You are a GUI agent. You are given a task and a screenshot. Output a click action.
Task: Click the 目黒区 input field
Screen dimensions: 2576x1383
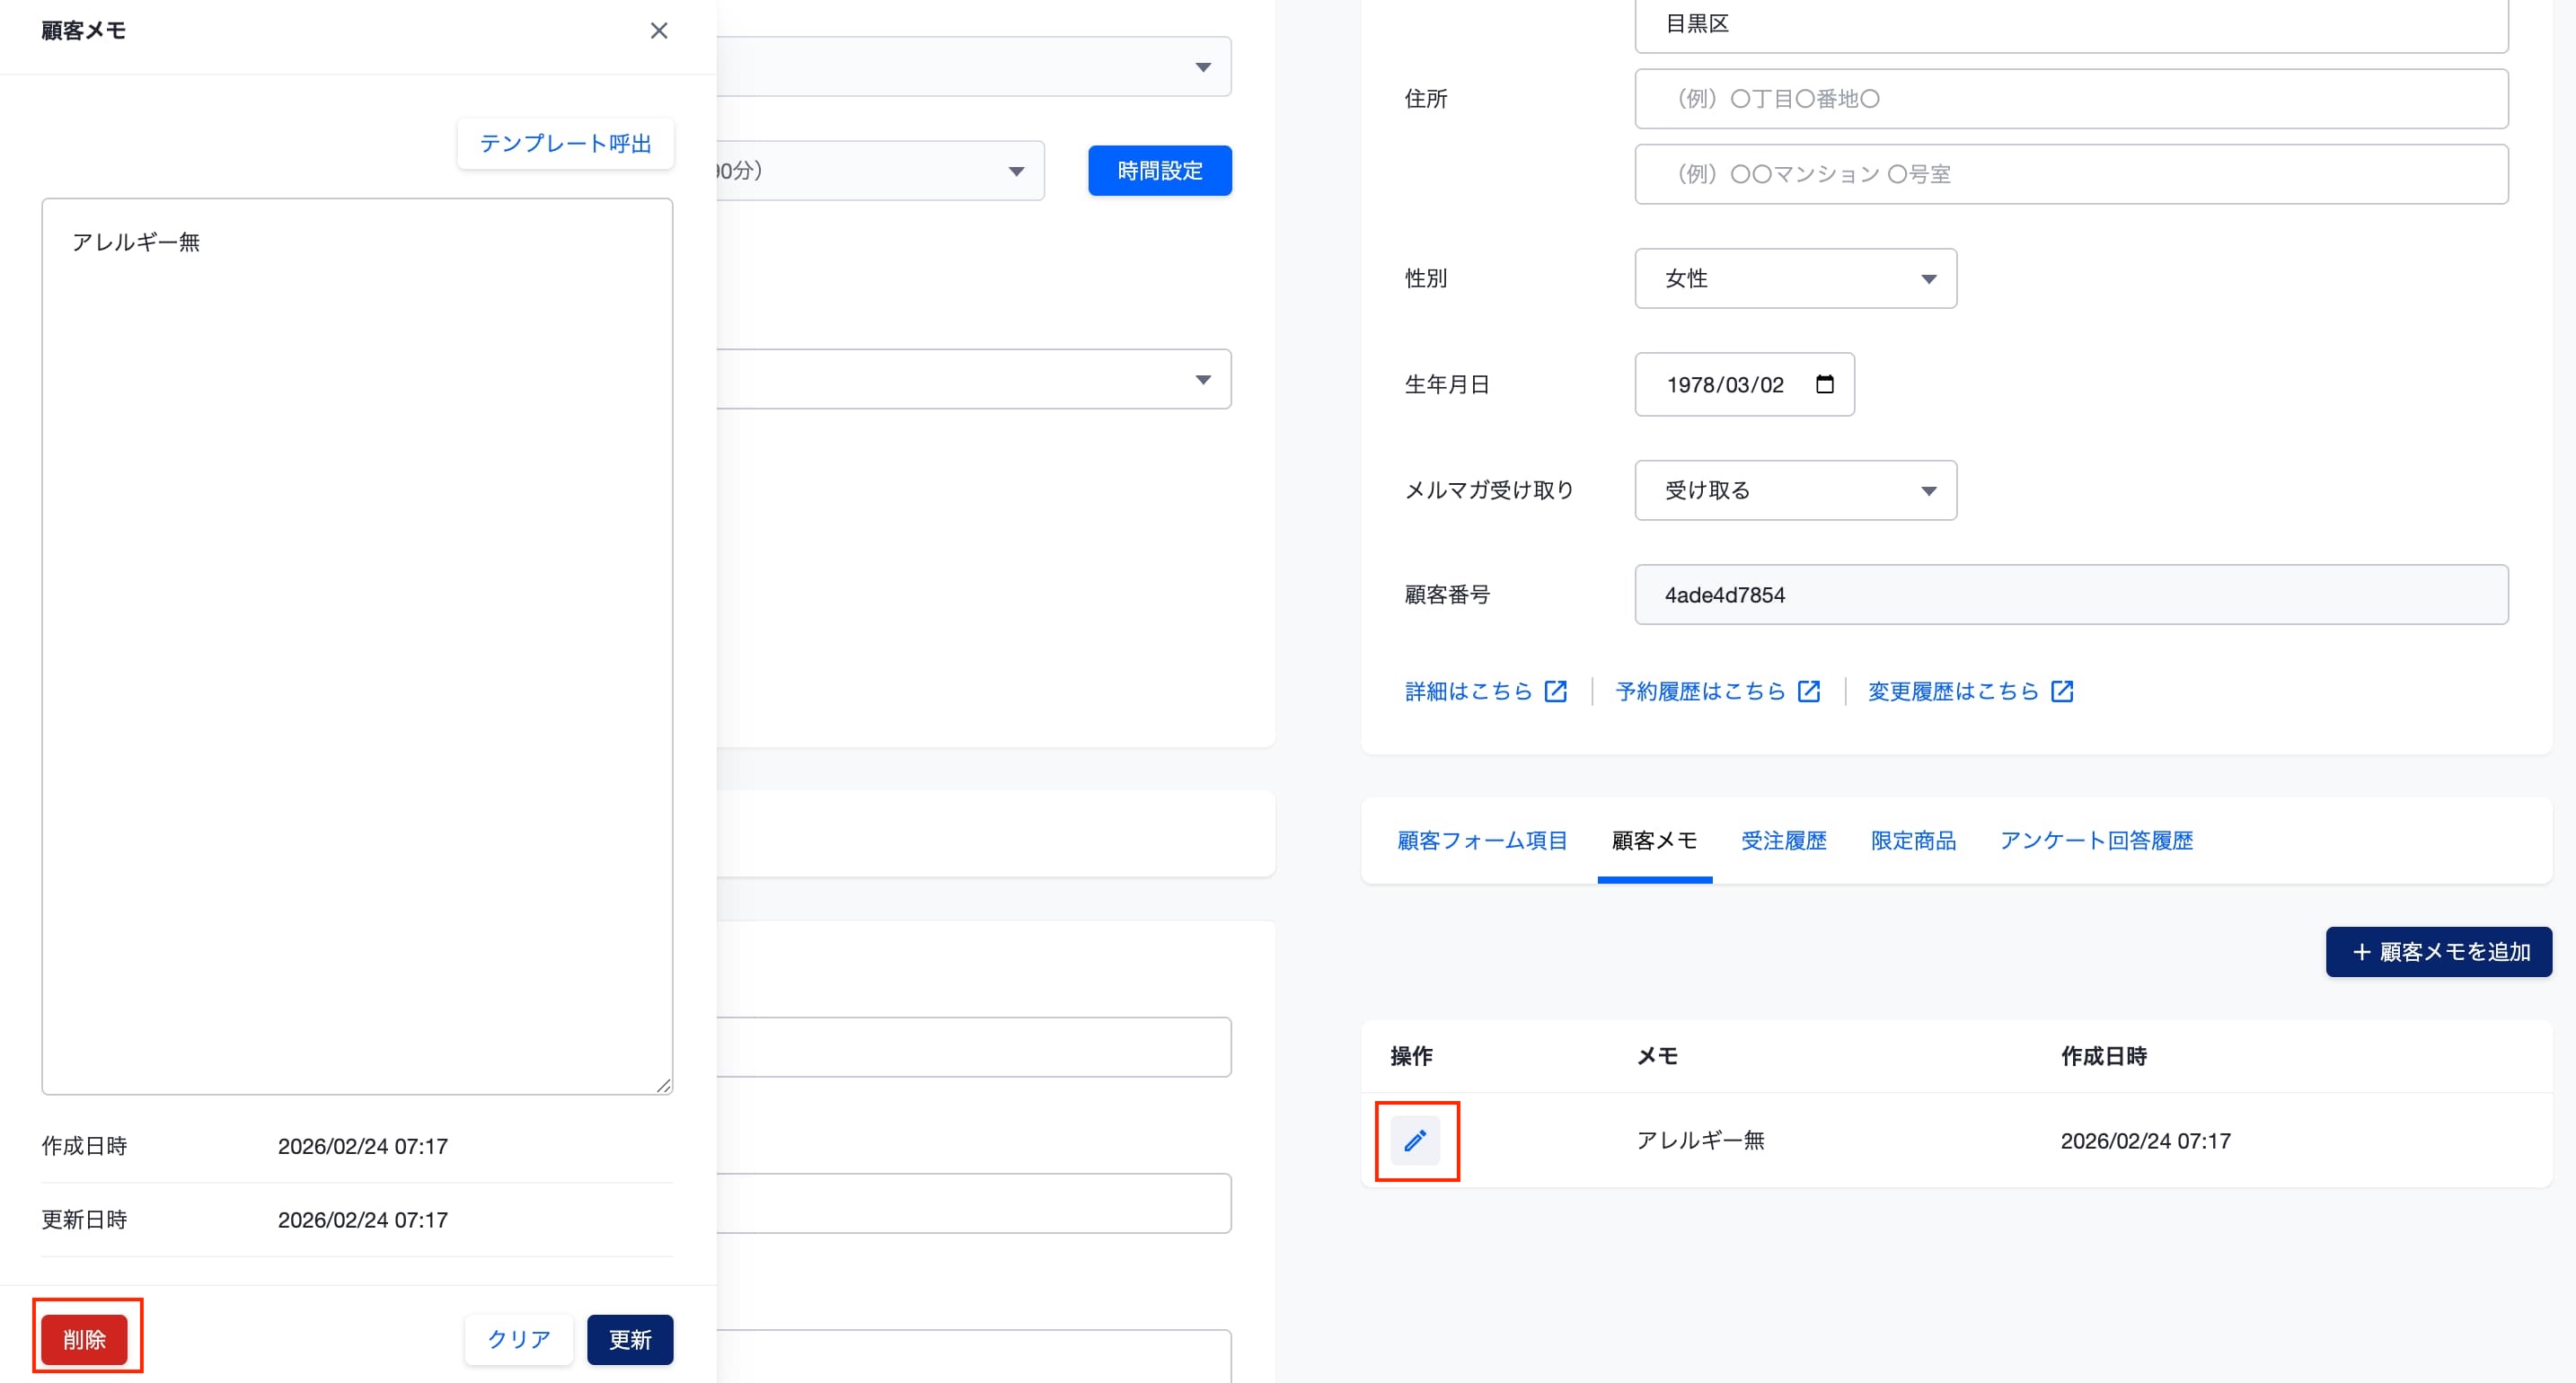tap(2071, 24)
